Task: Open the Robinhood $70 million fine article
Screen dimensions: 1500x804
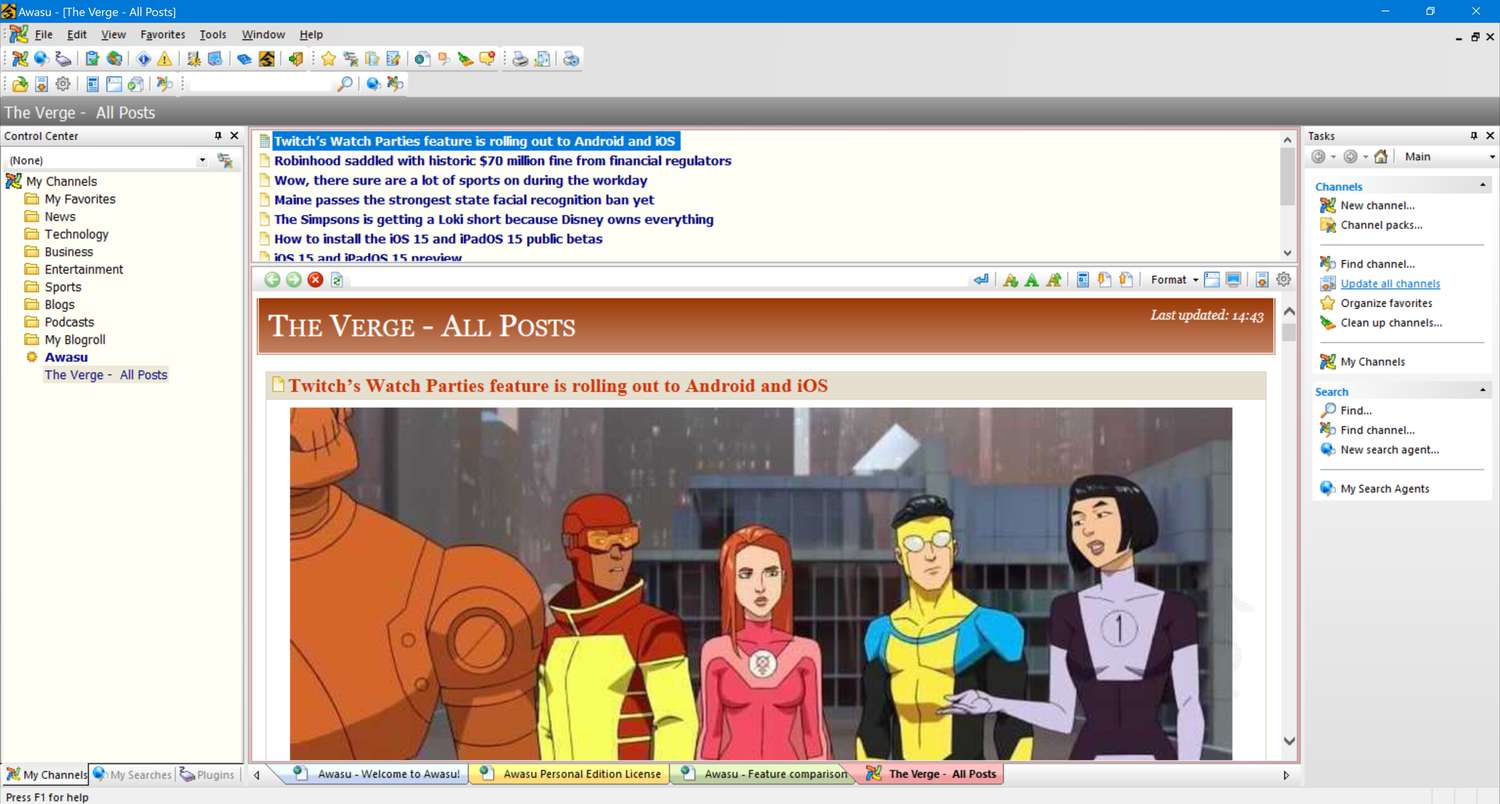Action: (x=502, y=161)
